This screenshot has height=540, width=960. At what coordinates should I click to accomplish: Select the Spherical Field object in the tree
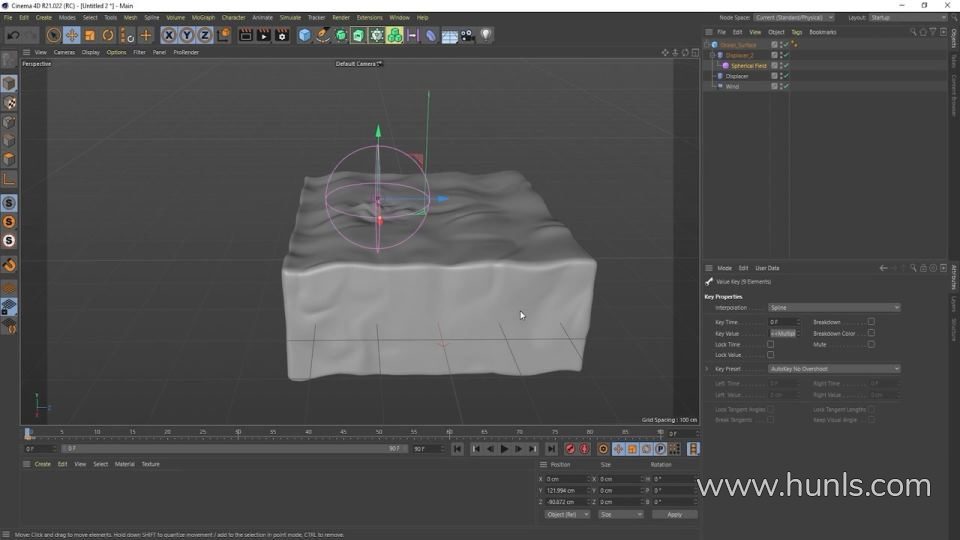(x=748, y=66)
